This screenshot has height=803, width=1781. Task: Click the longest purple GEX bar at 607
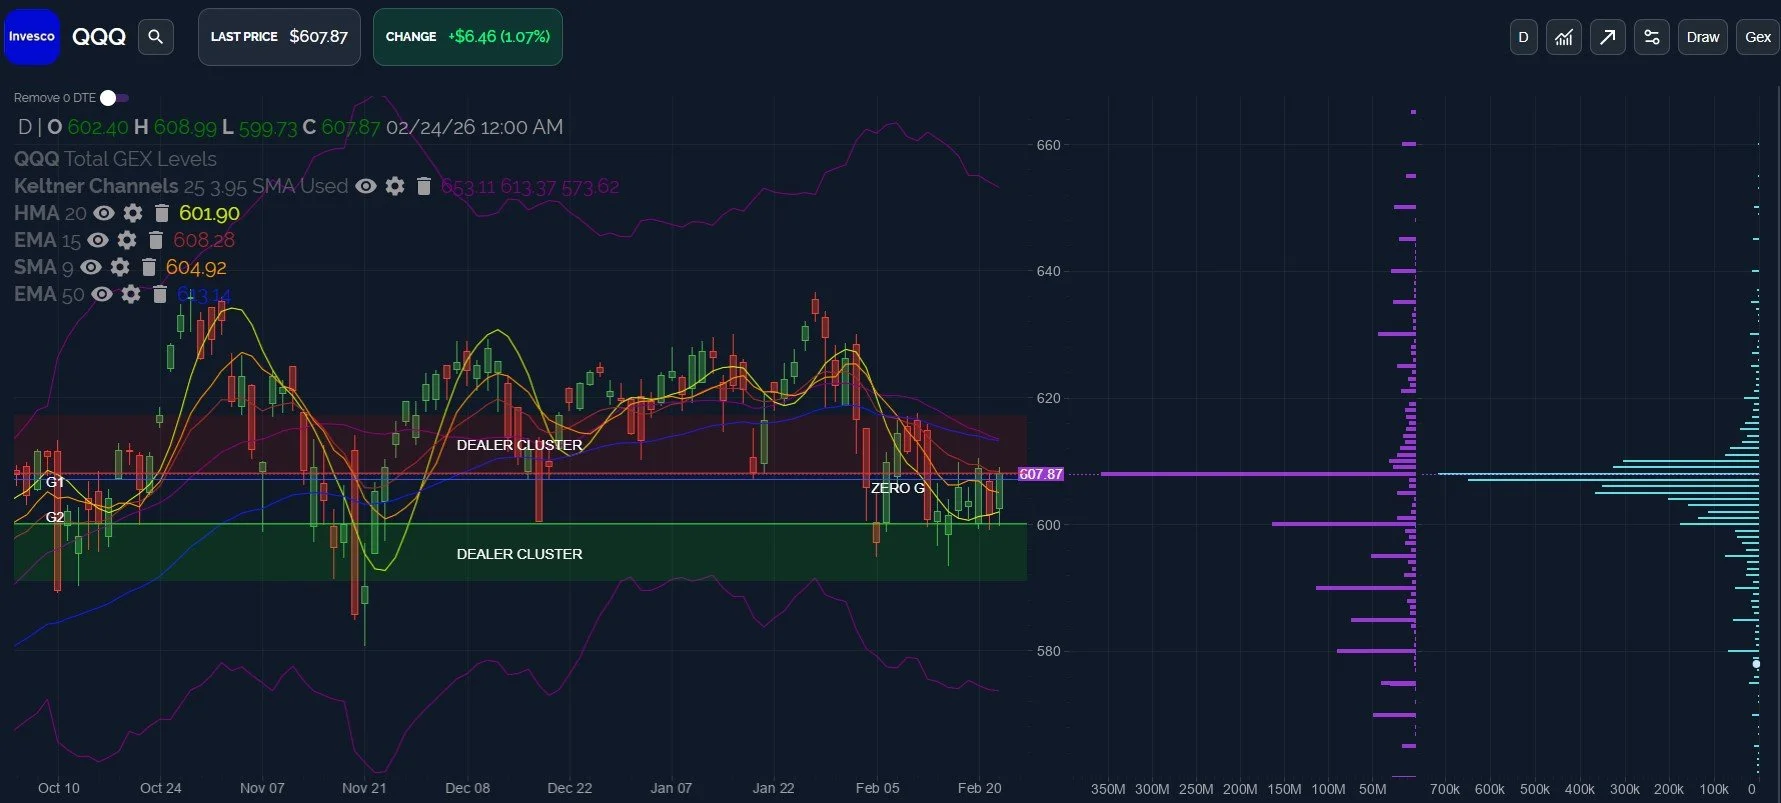1258,474
